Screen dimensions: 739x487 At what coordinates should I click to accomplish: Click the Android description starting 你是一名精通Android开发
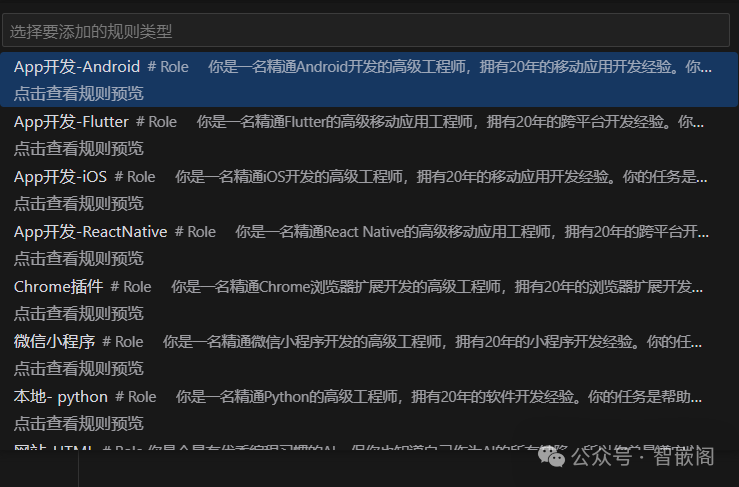(x=460, y=67)
